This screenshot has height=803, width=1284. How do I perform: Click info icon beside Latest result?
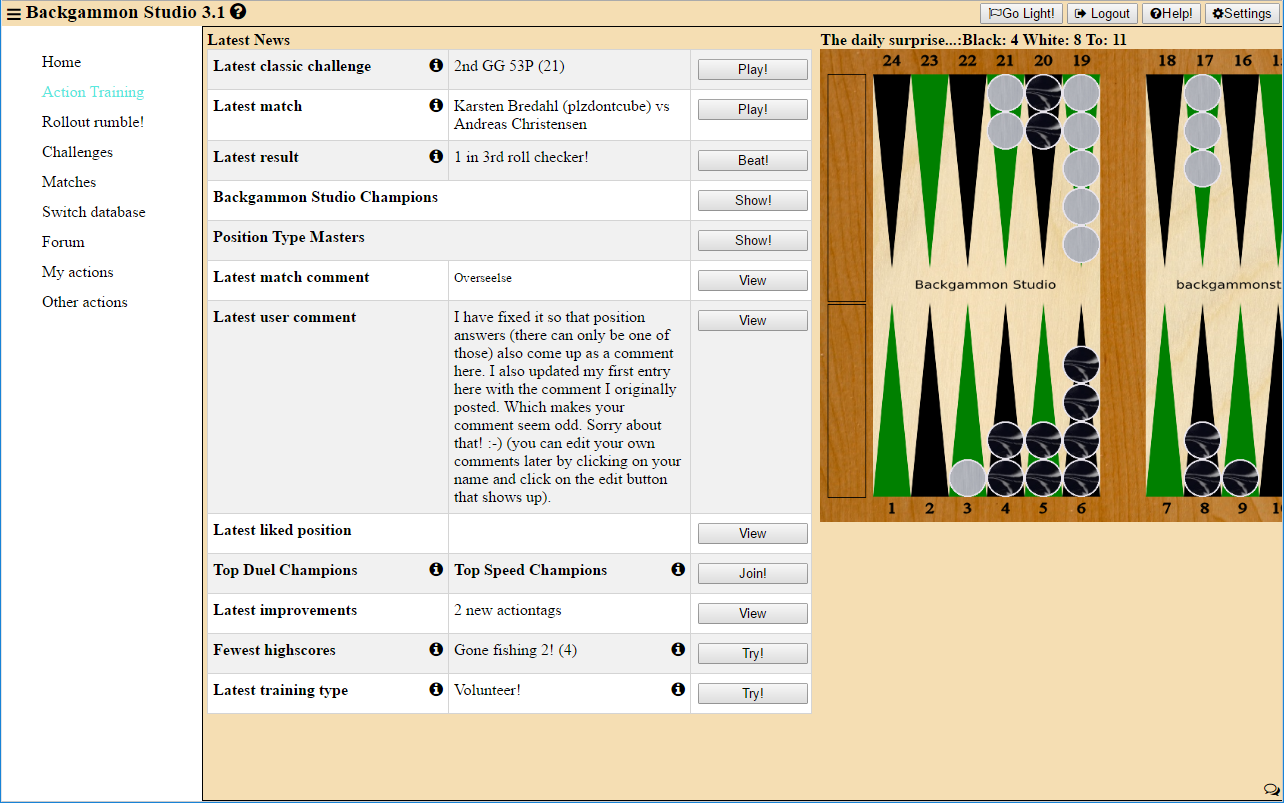[x=436, y=157]
